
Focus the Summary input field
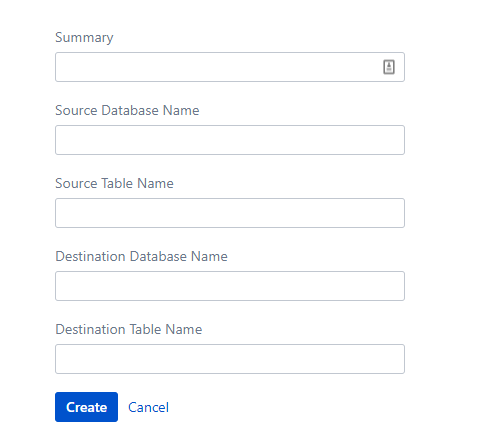pyautogui.click(x=230, y=67)
